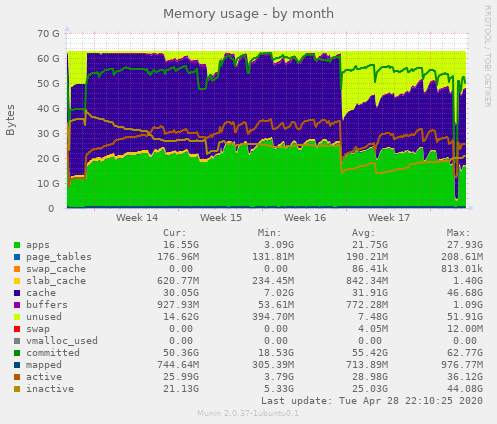Viewport: 497px width, 424px height.
Task: Click the slab_cache yellow legend swatch
Action: [17, 281]
